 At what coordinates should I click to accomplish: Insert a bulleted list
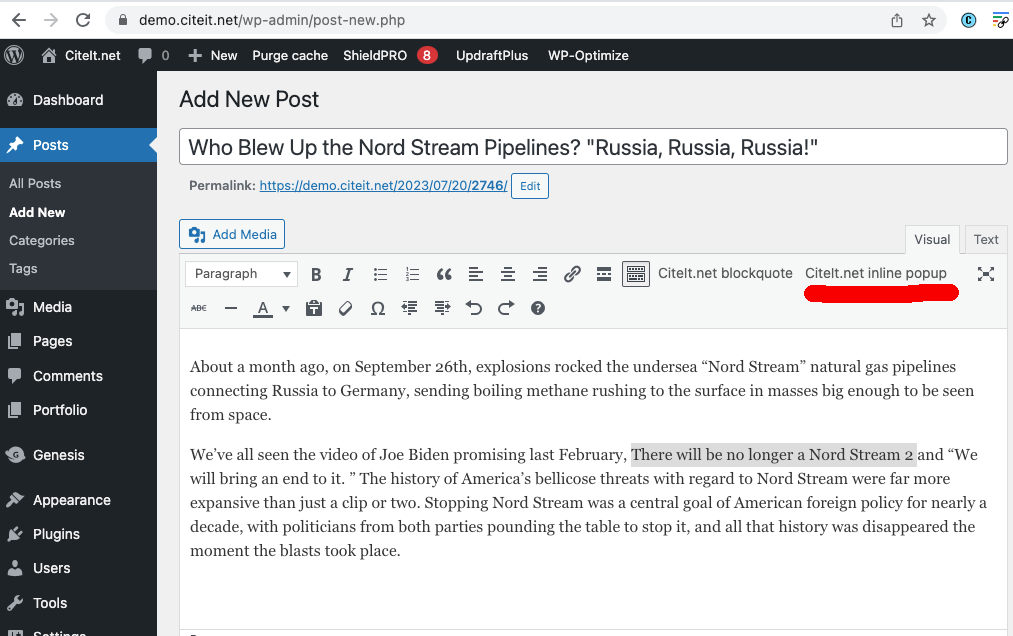click(380, 274)
